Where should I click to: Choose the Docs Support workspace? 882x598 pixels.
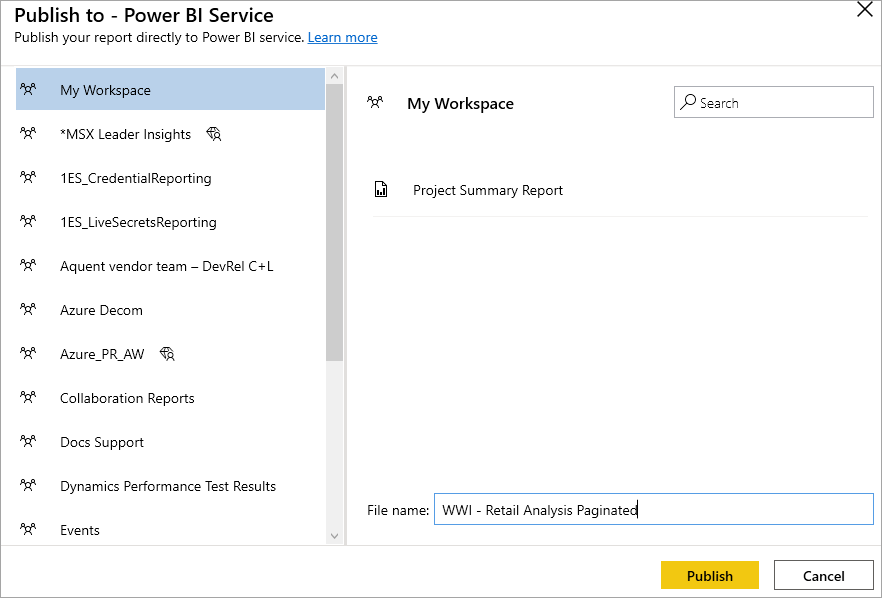pos(101,441)
